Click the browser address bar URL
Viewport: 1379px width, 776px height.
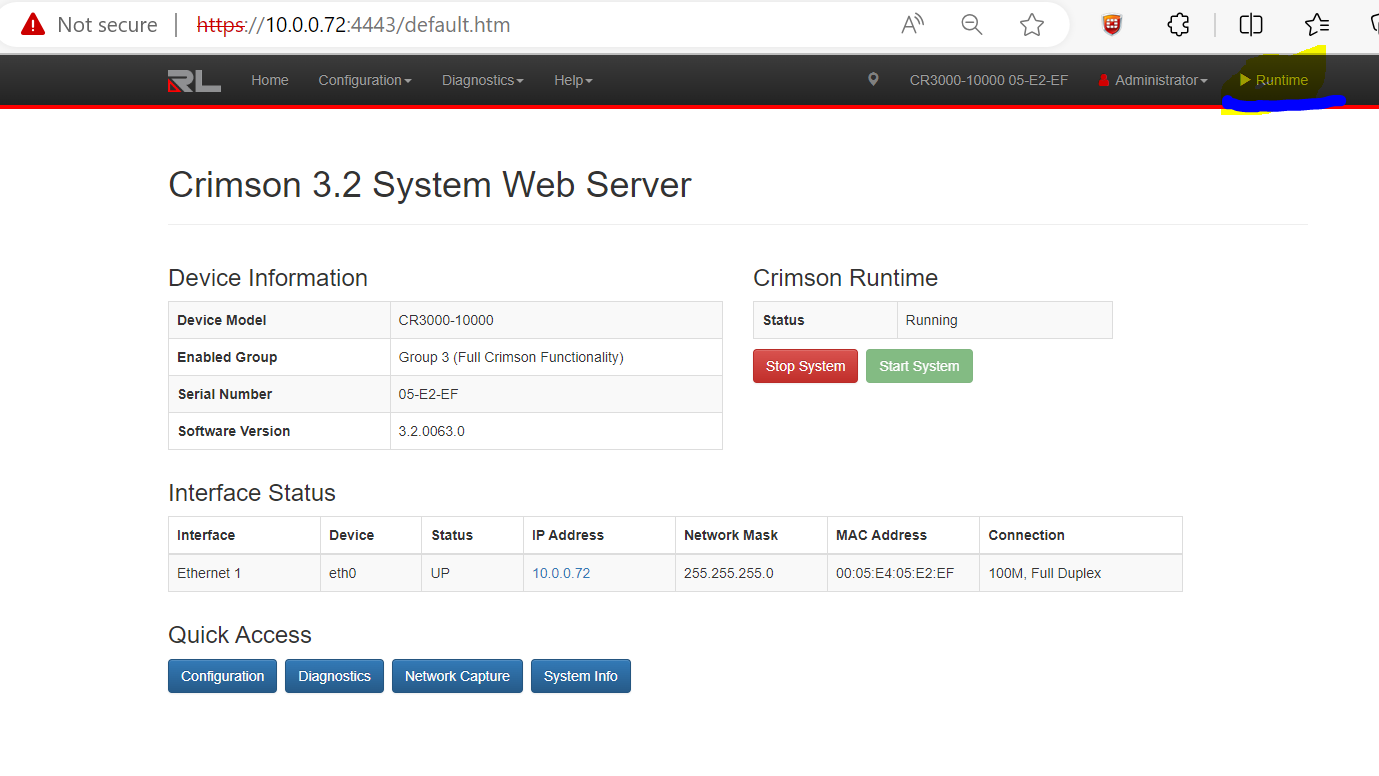(x=354, y=24)
